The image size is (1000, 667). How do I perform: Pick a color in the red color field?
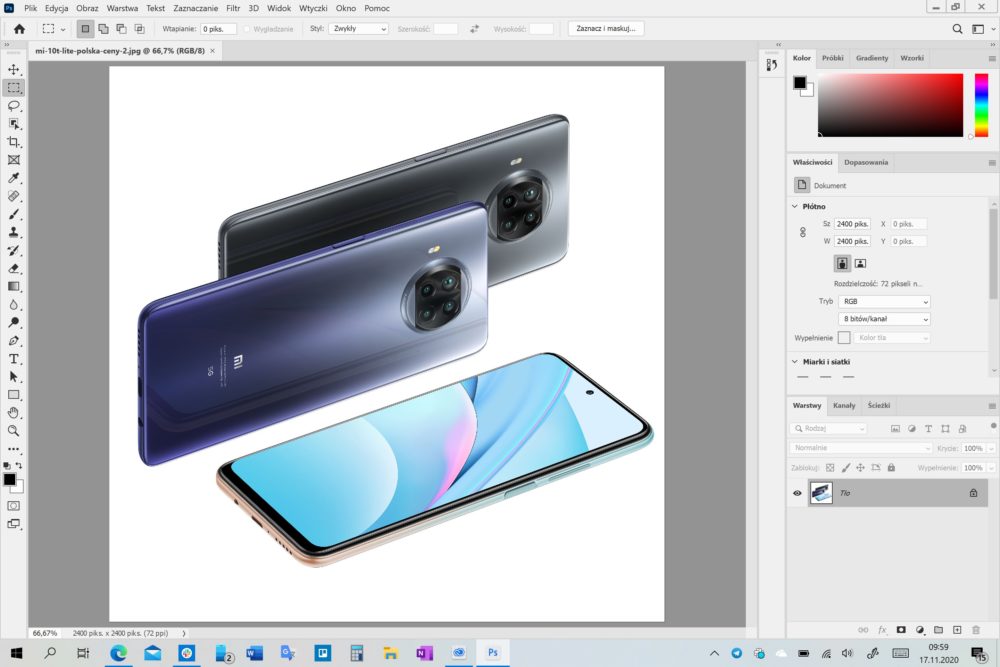click(890, 105)
